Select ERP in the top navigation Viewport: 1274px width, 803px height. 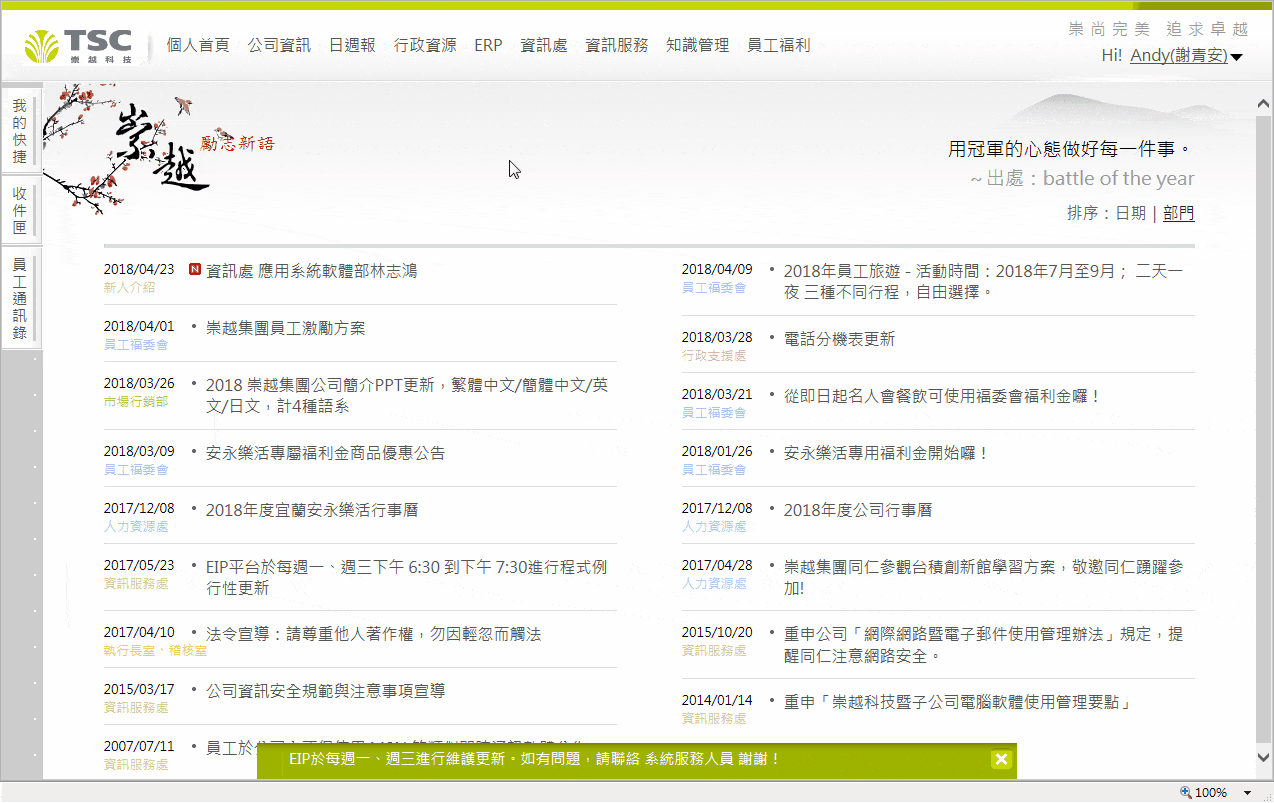[488, 45]
